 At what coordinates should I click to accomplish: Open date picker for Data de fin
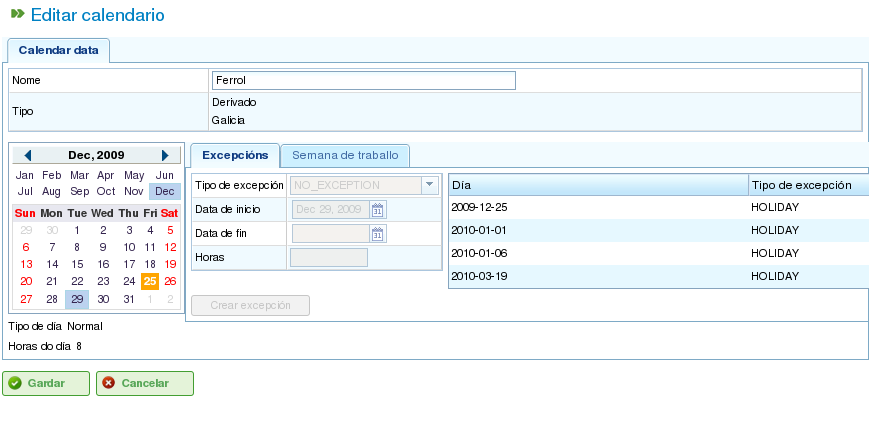pyautogui.click(x=377, y=234)
